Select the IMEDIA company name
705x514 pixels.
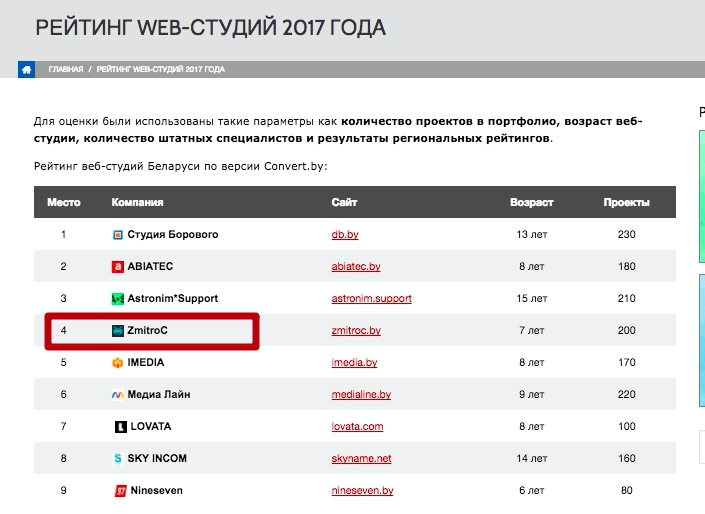pos(146,362)
